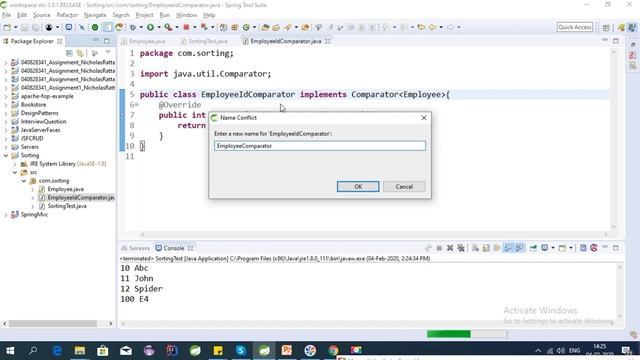The height and width of the screenshot is (360, 640).
Task: Switch to the Servers view tab
Action: [136, 248]
